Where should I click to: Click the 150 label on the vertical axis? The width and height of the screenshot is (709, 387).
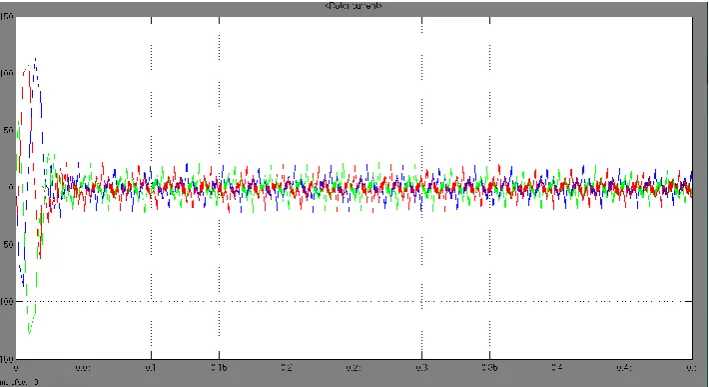[7, 17]
